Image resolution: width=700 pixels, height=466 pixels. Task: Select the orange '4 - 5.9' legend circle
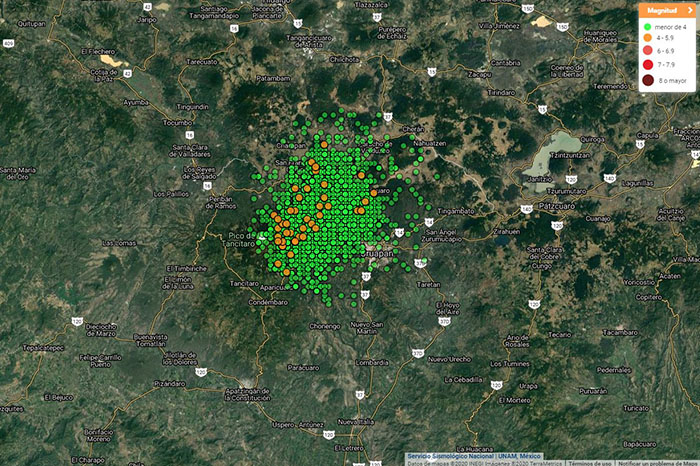[647, 39]
